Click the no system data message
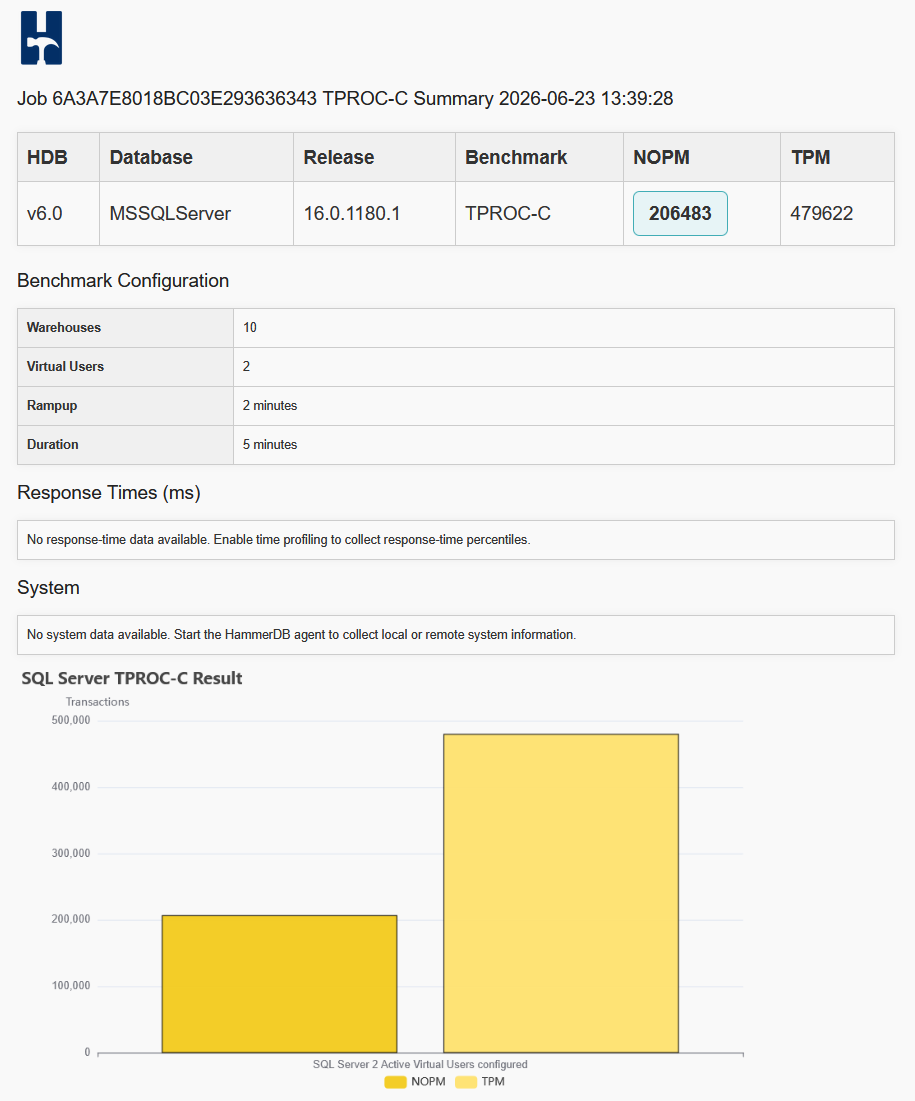Image resolution: width=915 pixels, height=1101 pixels. (x=301, y=635)
